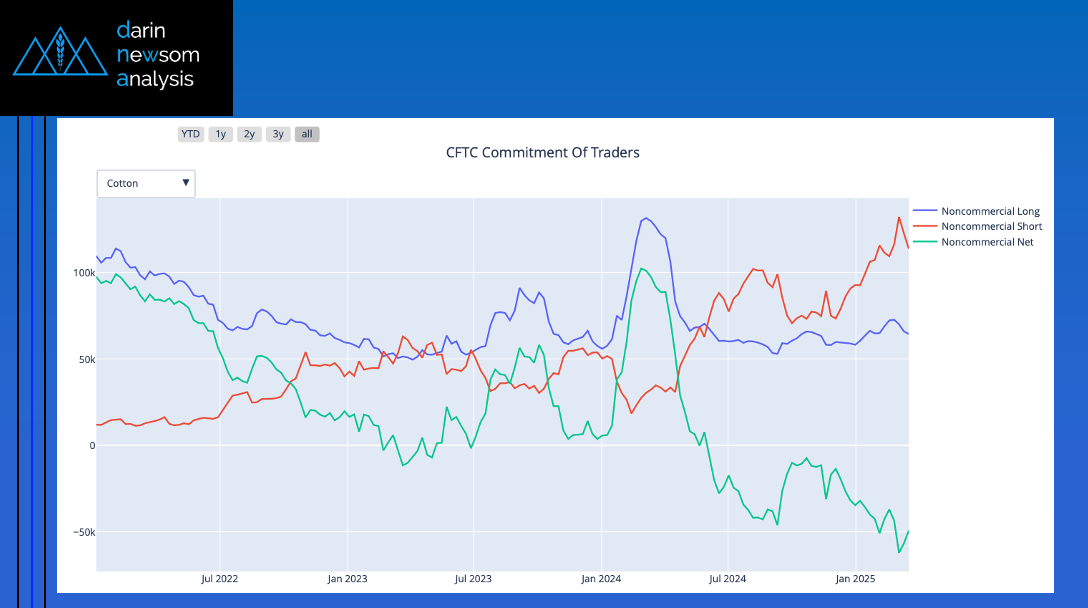This screenshot has width=1088, height=608.
Task: Click the 'Jan 2024' x-axis tick label
Action: (602, 579)
